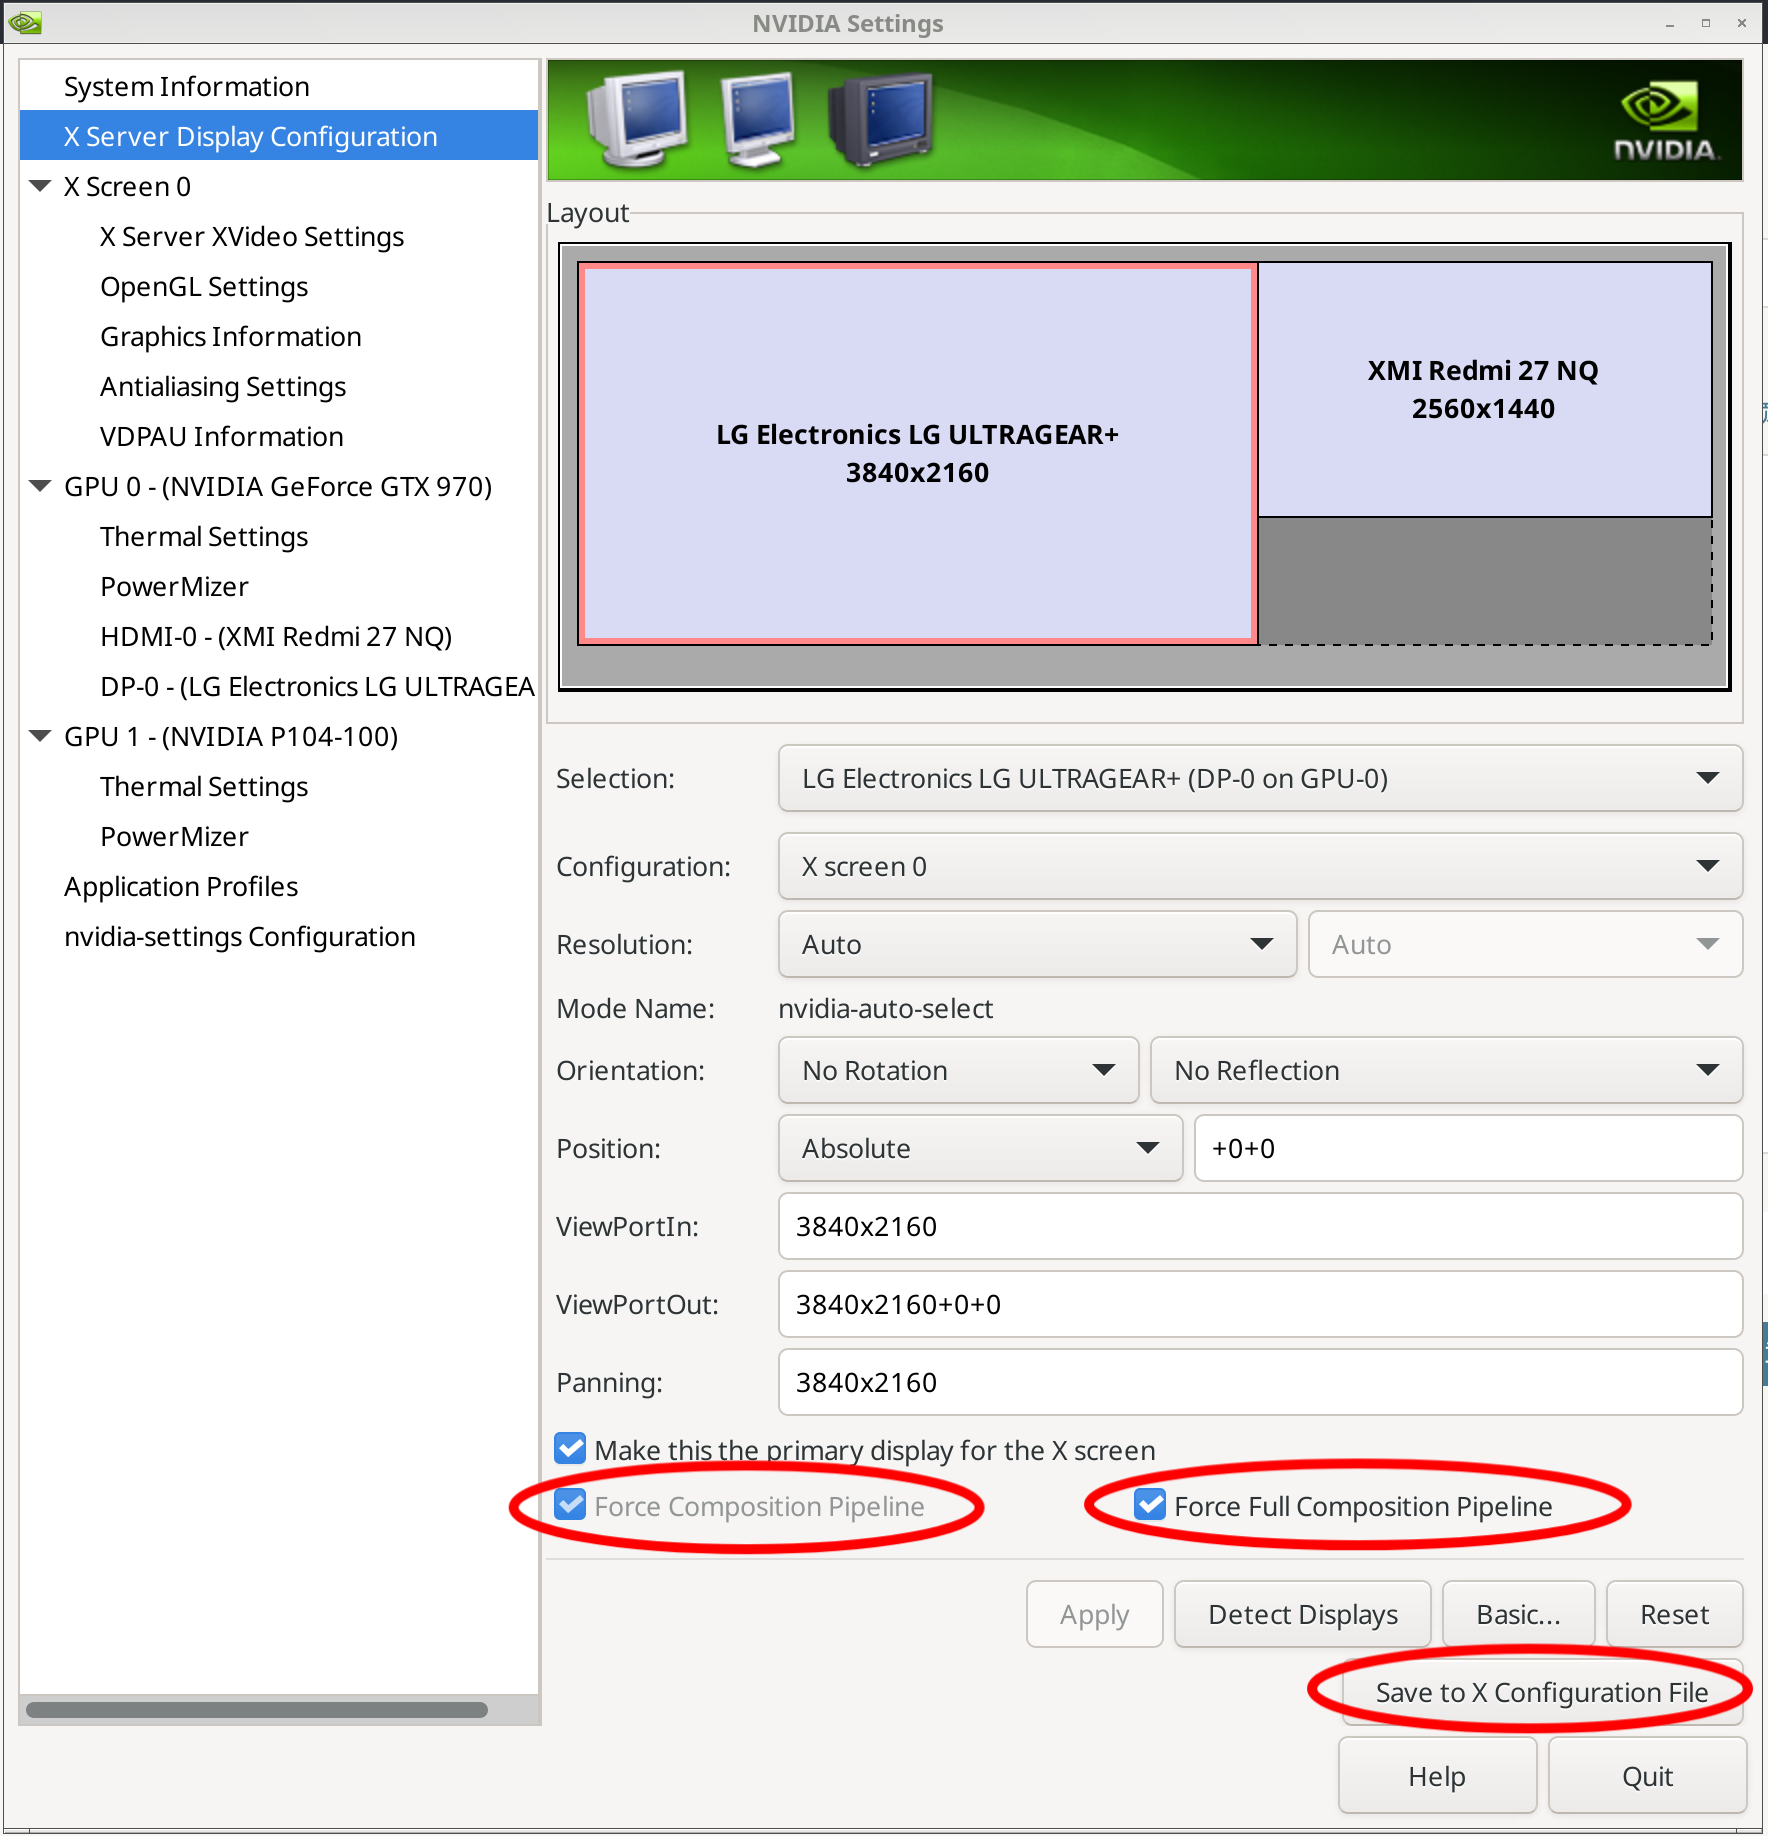
Task: Click the Panning field
Action: pyautogui.click(x=1260, y=1382)
